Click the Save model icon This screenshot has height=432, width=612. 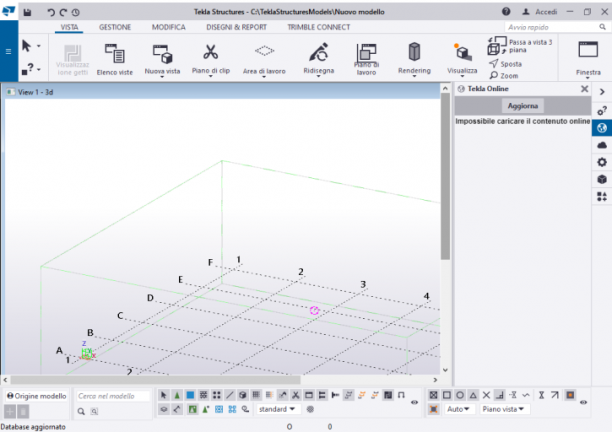pos(27,12)
